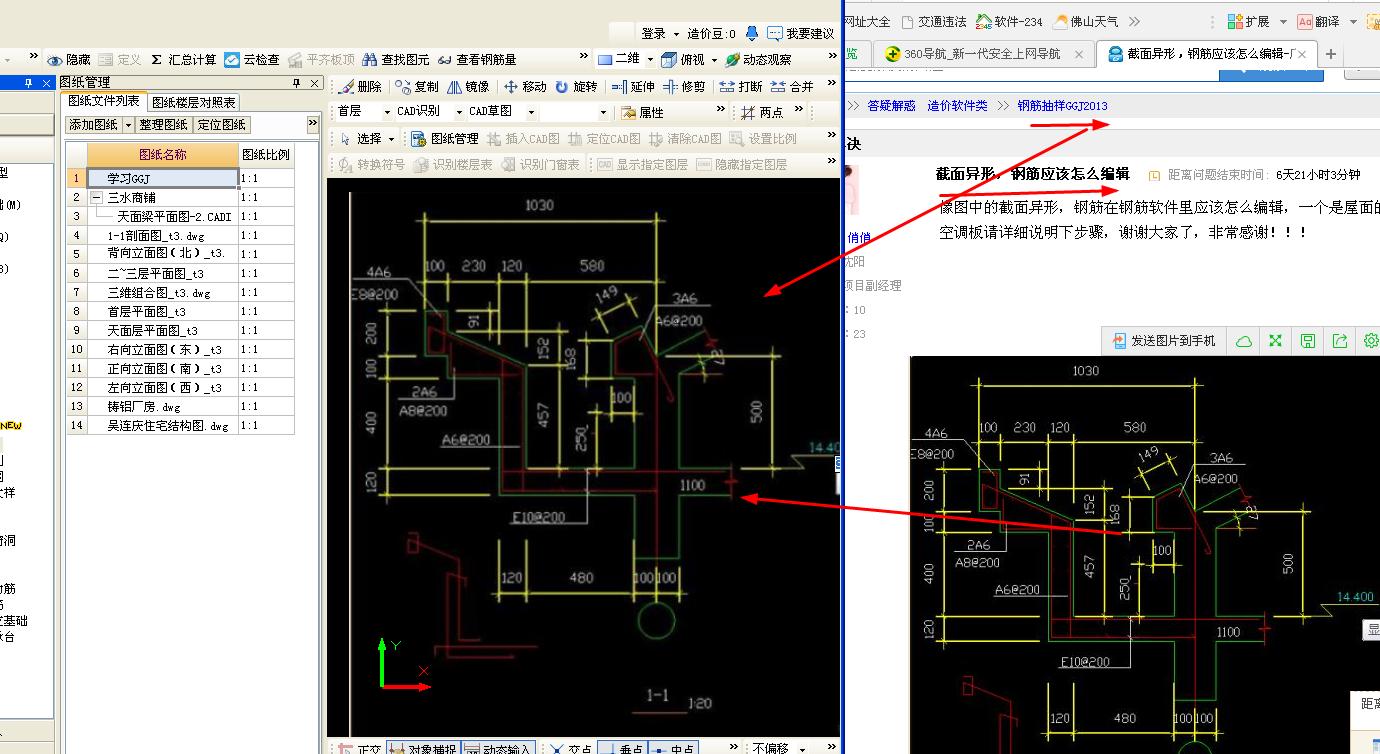Select 两点 two-point auxiliary axis tool
The image size is (1380, 754).
762,113
